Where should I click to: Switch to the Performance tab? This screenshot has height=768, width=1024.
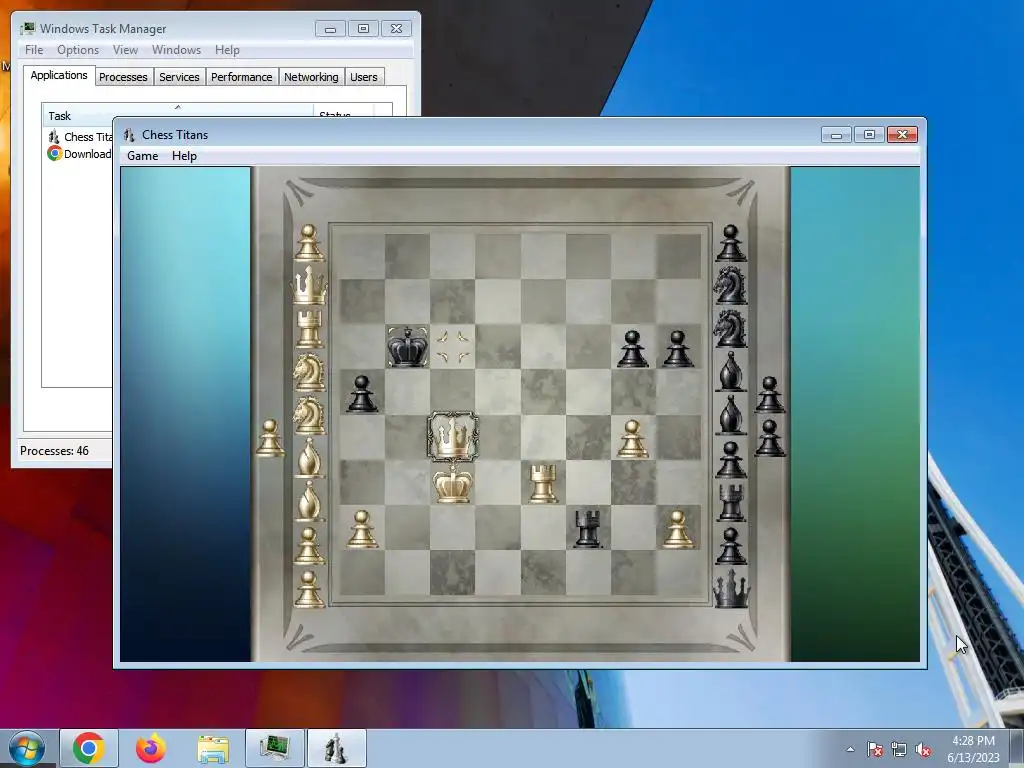pos(242,77)
